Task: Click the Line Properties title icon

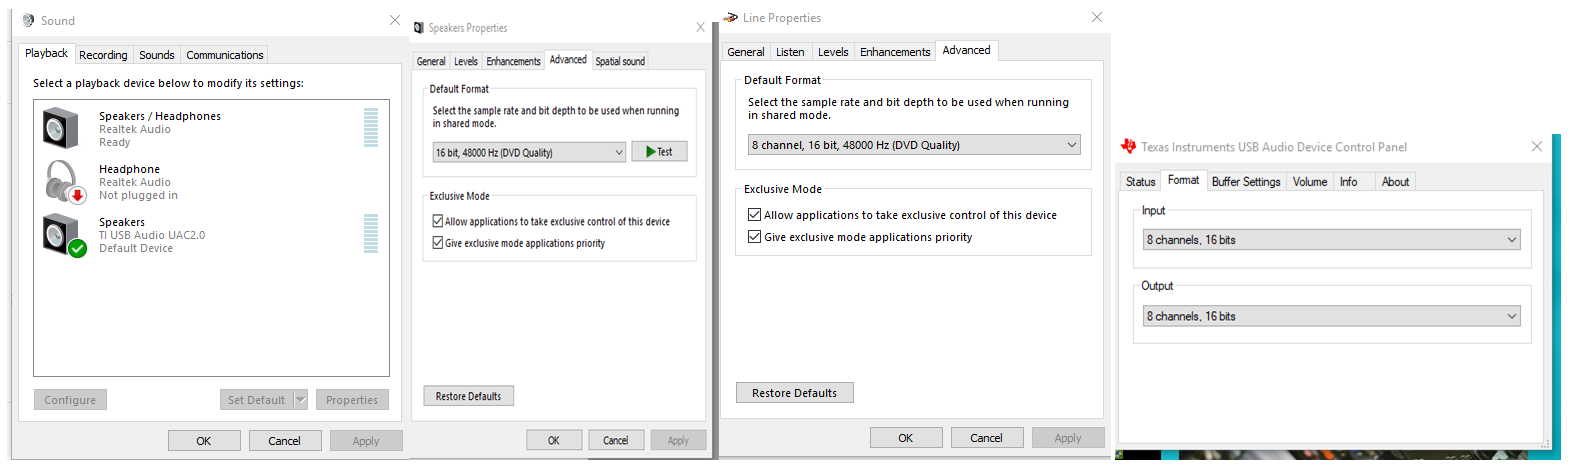Action: click(731, 18)
